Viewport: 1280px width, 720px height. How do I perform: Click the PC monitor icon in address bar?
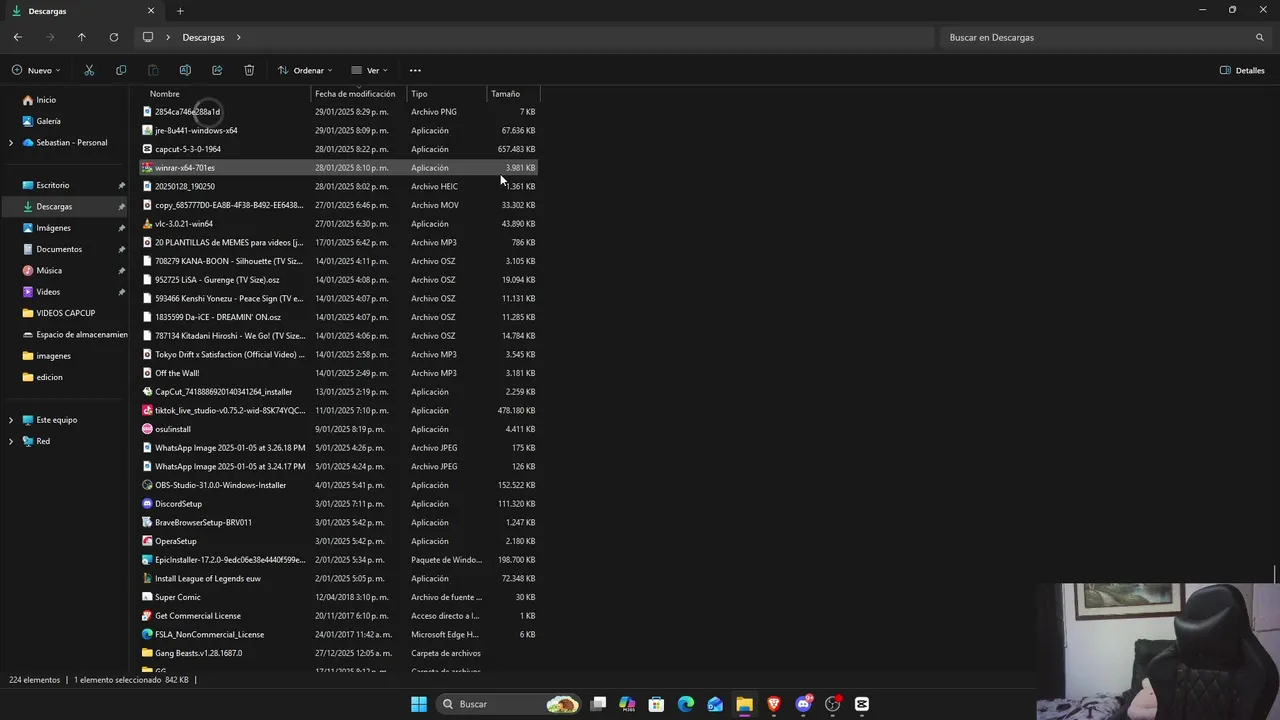tap(148, 37)
